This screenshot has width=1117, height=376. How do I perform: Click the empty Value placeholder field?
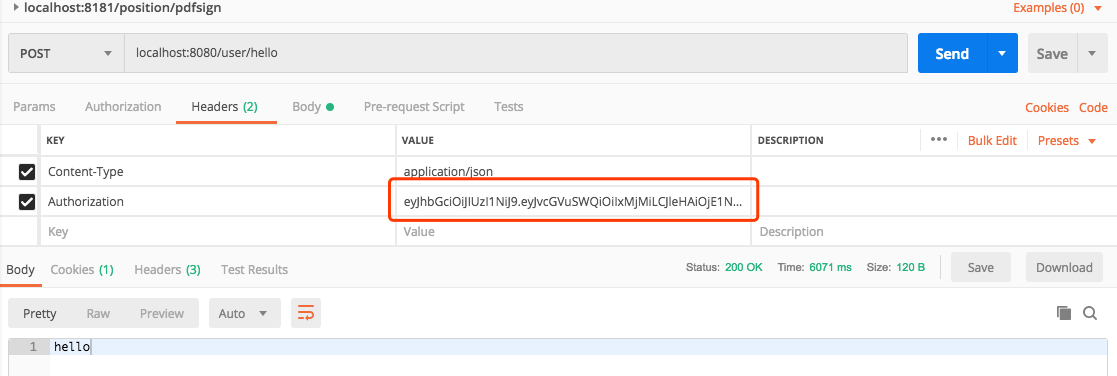573,231
